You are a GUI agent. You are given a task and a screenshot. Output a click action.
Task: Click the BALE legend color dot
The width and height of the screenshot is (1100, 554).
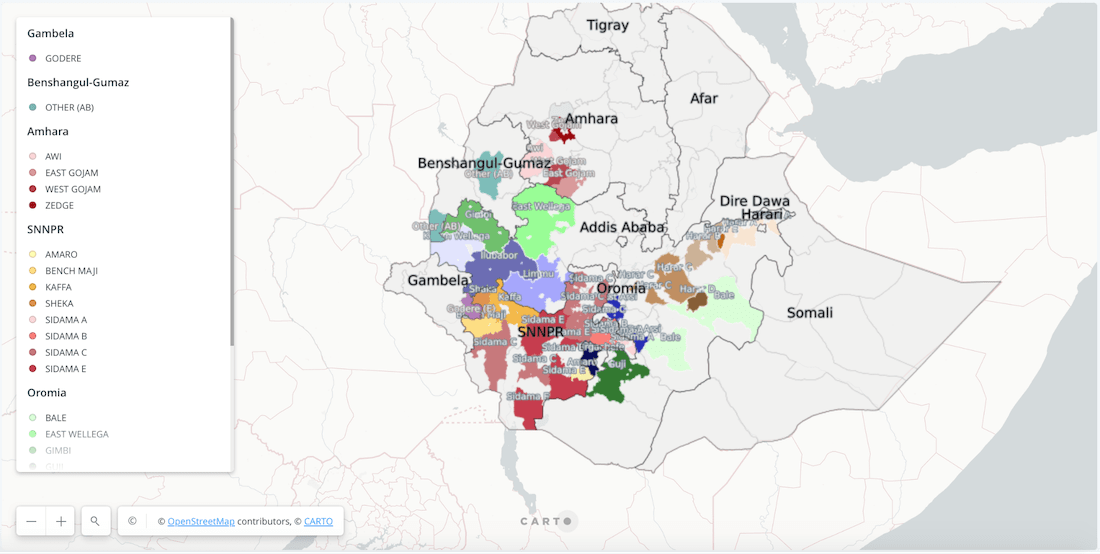click(32, 417)
